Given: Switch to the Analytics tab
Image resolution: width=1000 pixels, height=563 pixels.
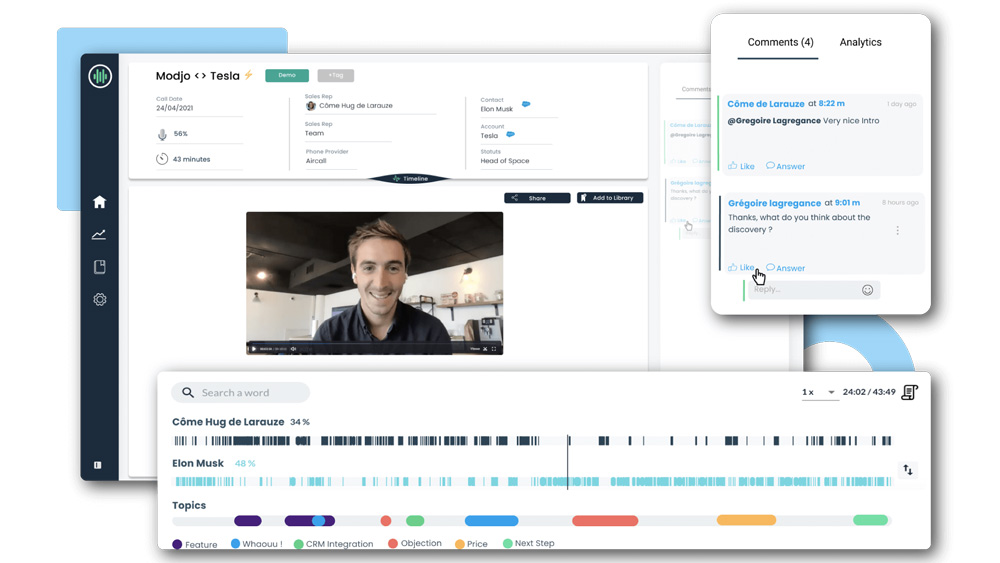Looking at the screenshot, I should (860, 42).
